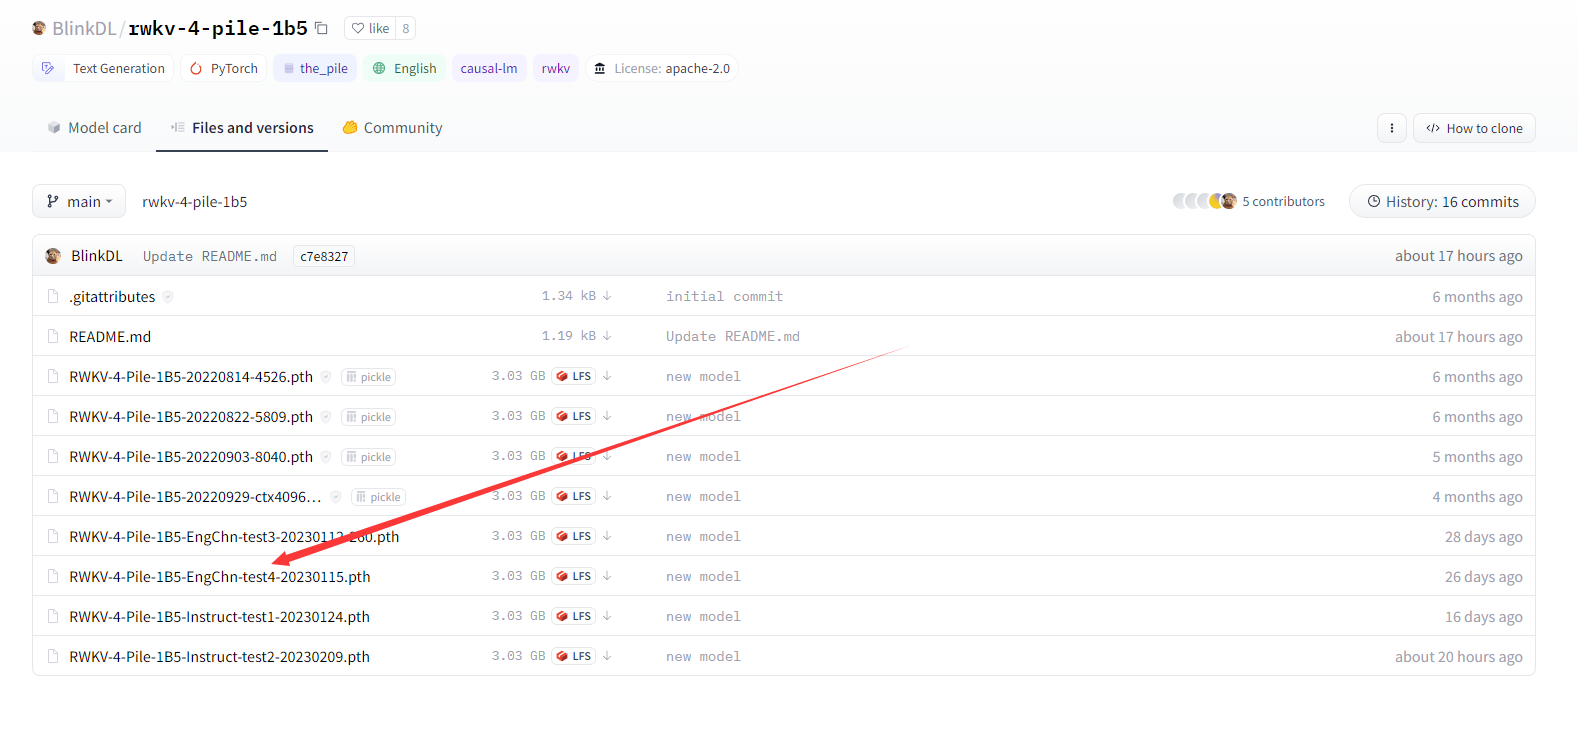Download EngChn-test4-20230115.pth via arrow icon
This screenshot has width=1578, height=736.
(607, 576)
